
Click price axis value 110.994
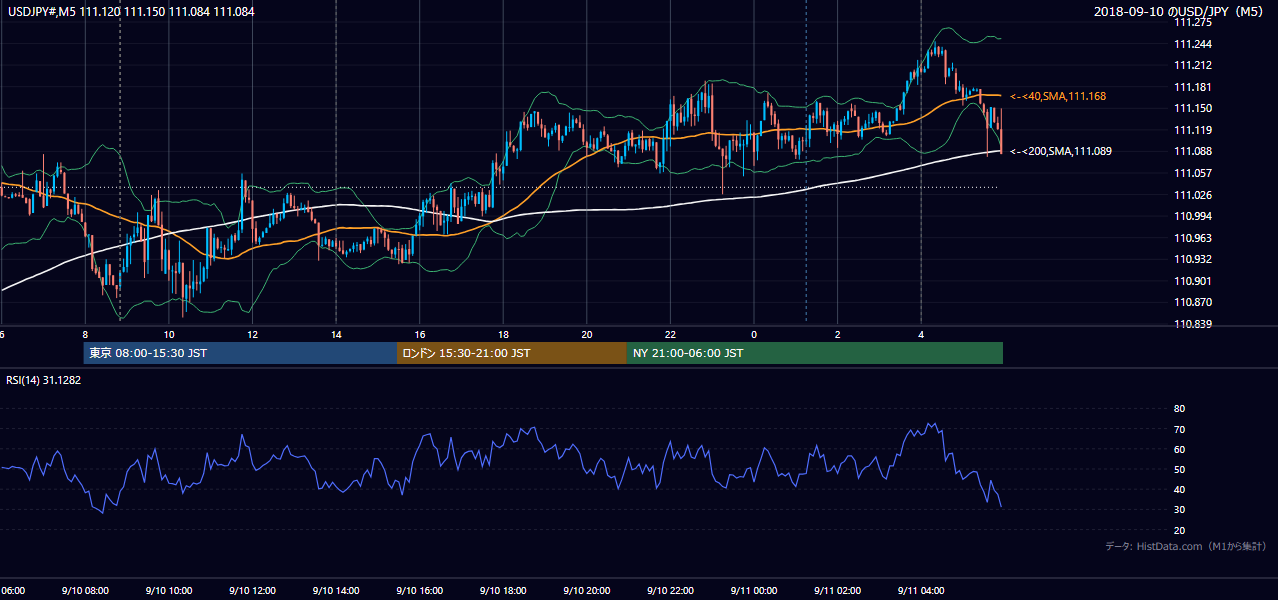1193,216
